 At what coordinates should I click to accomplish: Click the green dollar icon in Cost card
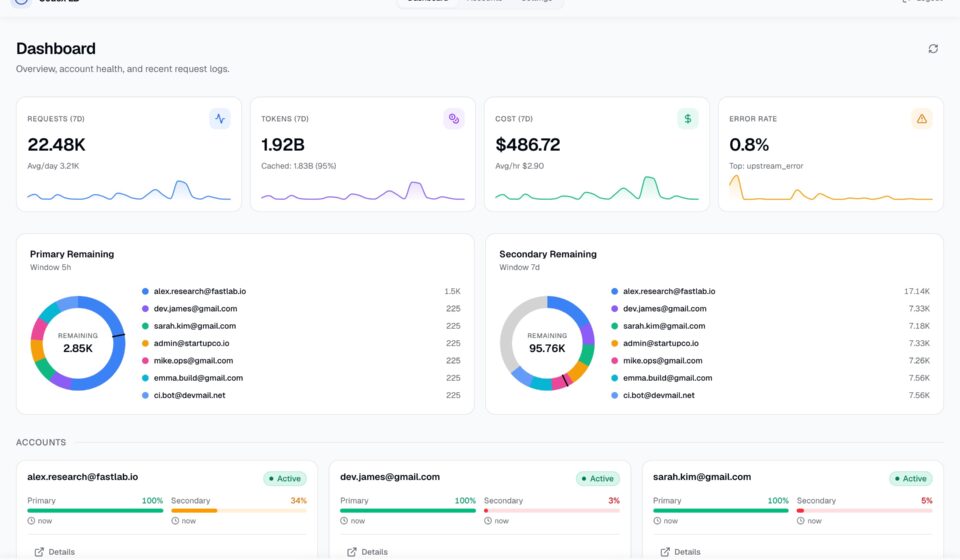[x=688, y=119]
